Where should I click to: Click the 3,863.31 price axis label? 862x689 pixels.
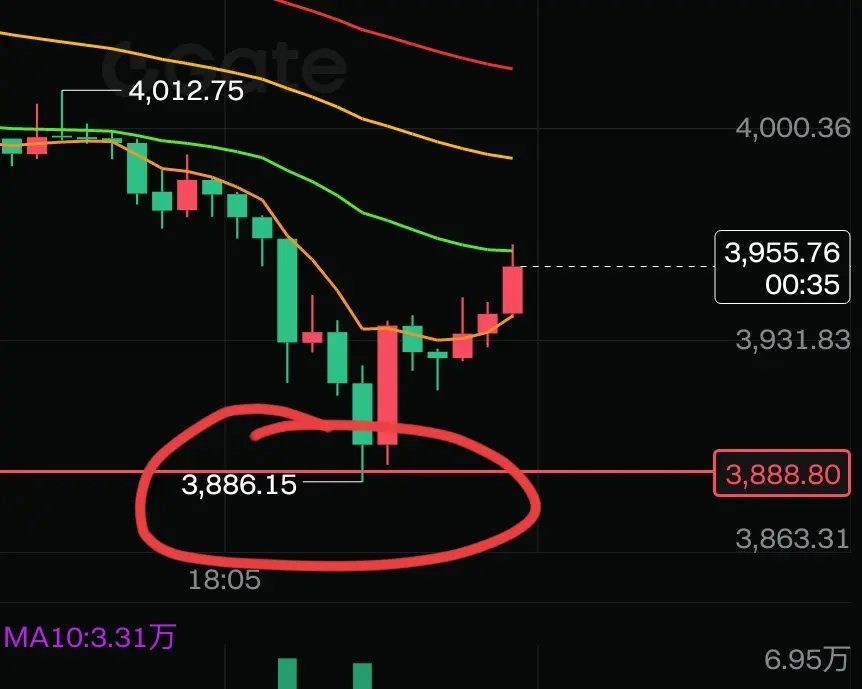(792, 539)
